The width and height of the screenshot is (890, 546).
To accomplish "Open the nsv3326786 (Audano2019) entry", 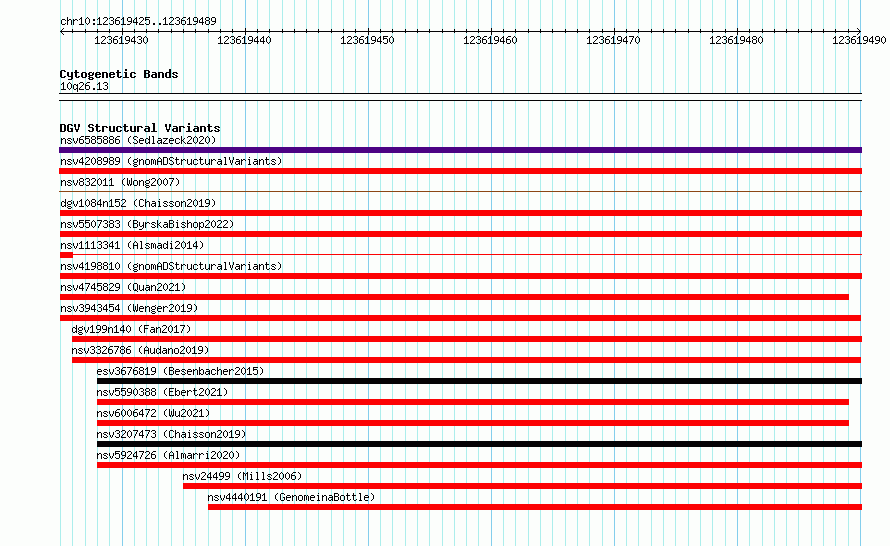I will (x=140, y=350).
